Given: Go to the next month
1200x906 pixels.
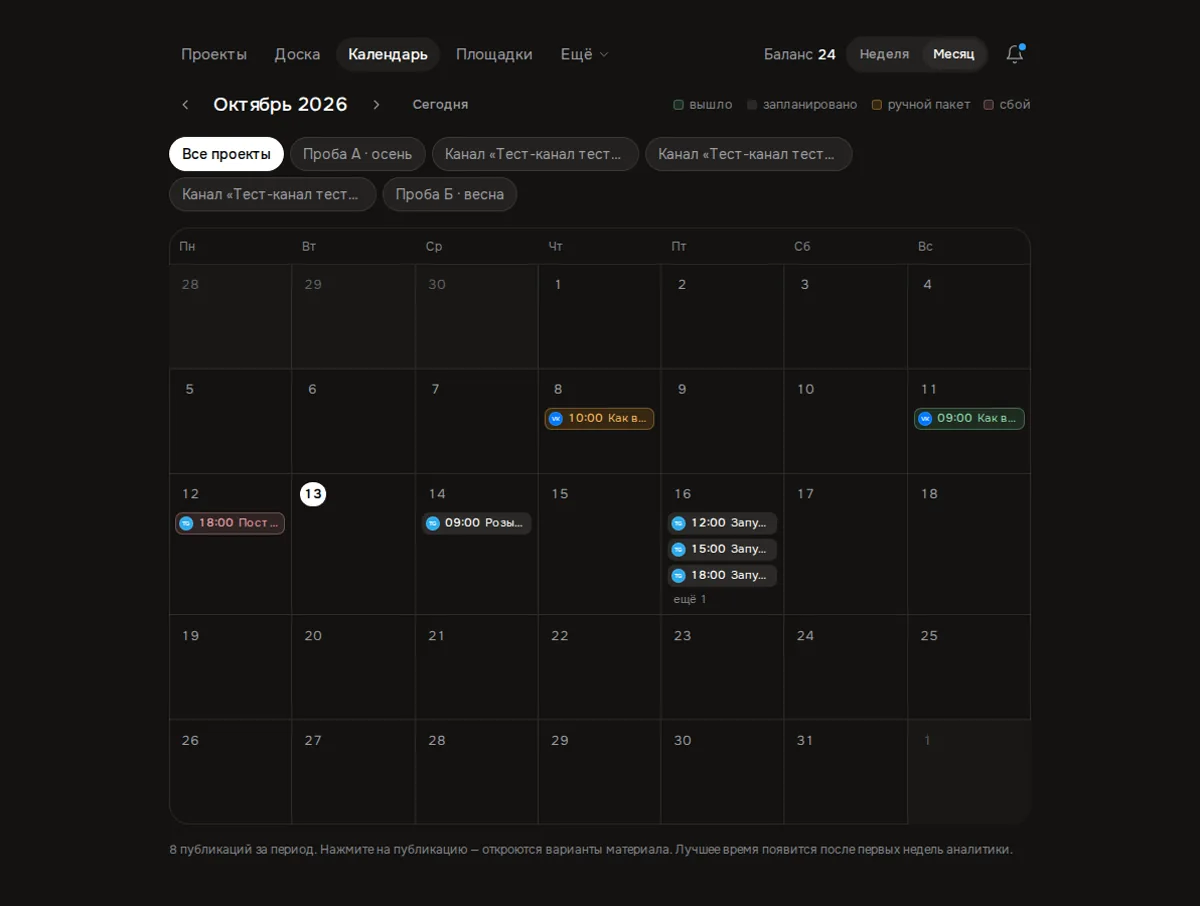Looking at the screenshot, I should [x=376, y=105].
